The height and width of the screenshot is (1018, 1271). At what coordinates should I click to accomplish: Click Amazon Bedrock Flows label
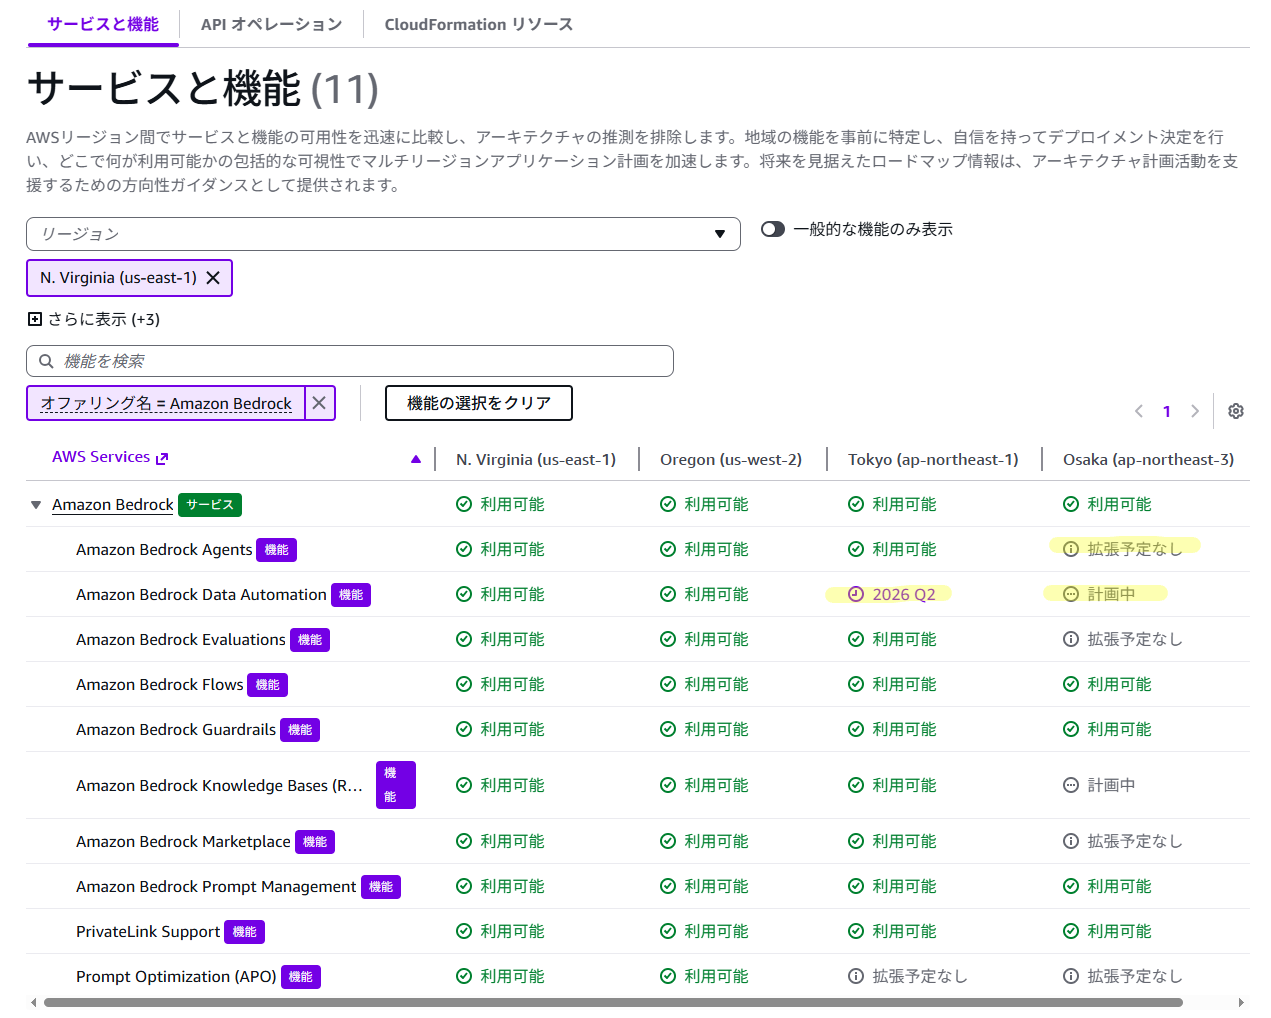pos(160,685)
